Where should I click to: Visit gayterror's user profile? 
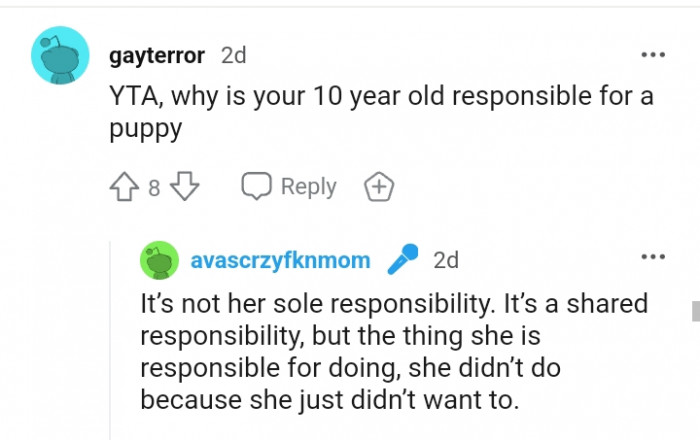(x=158, y=55)
